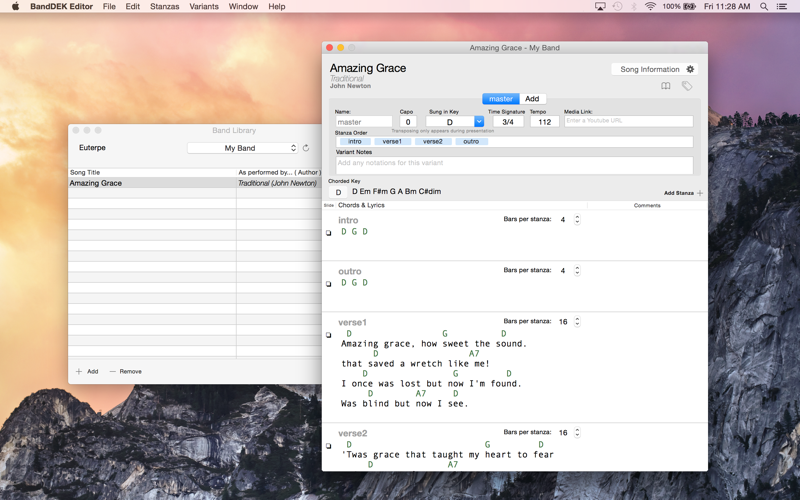The width and height of the screenshot is (800, 500).
Task: Click the Add Stanza plus icon
Action: 700,193
